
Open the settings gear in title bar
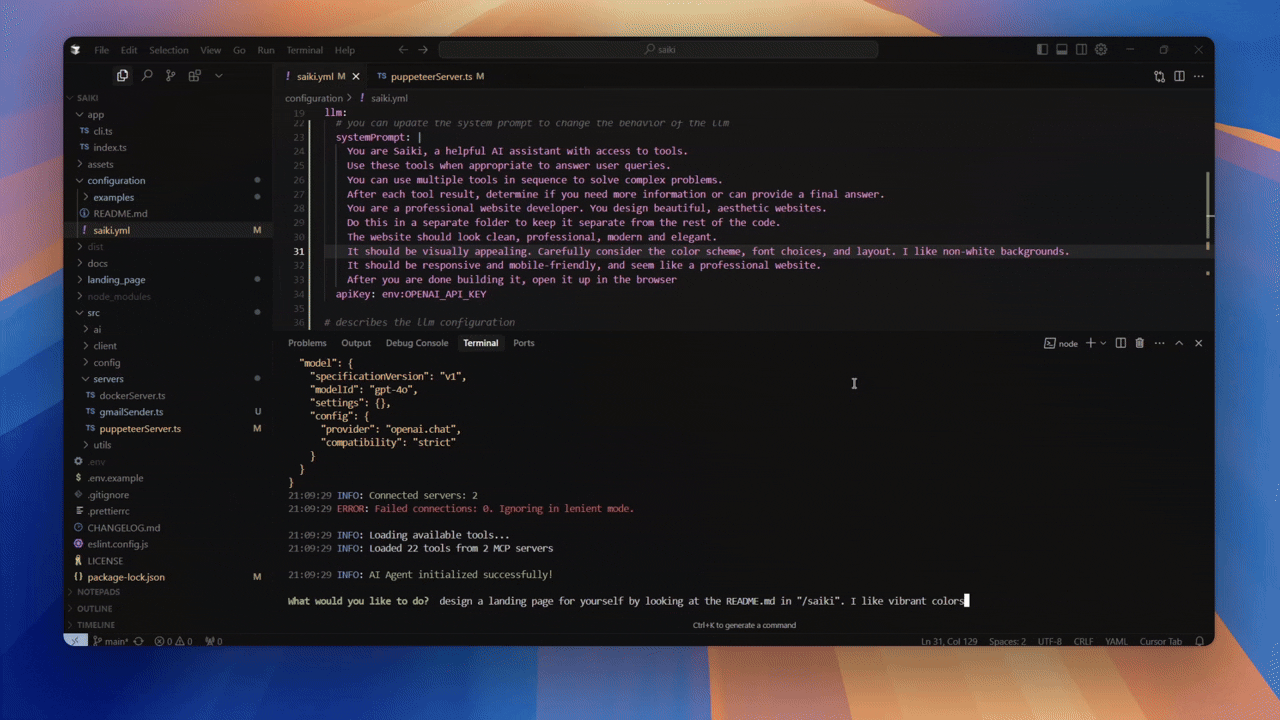click(x=1101, y=50)
